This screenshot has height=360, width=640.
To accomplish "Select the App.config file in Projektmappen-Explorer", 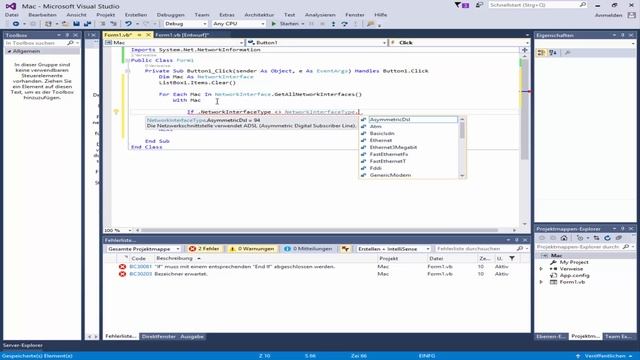I will click(575, 276).
